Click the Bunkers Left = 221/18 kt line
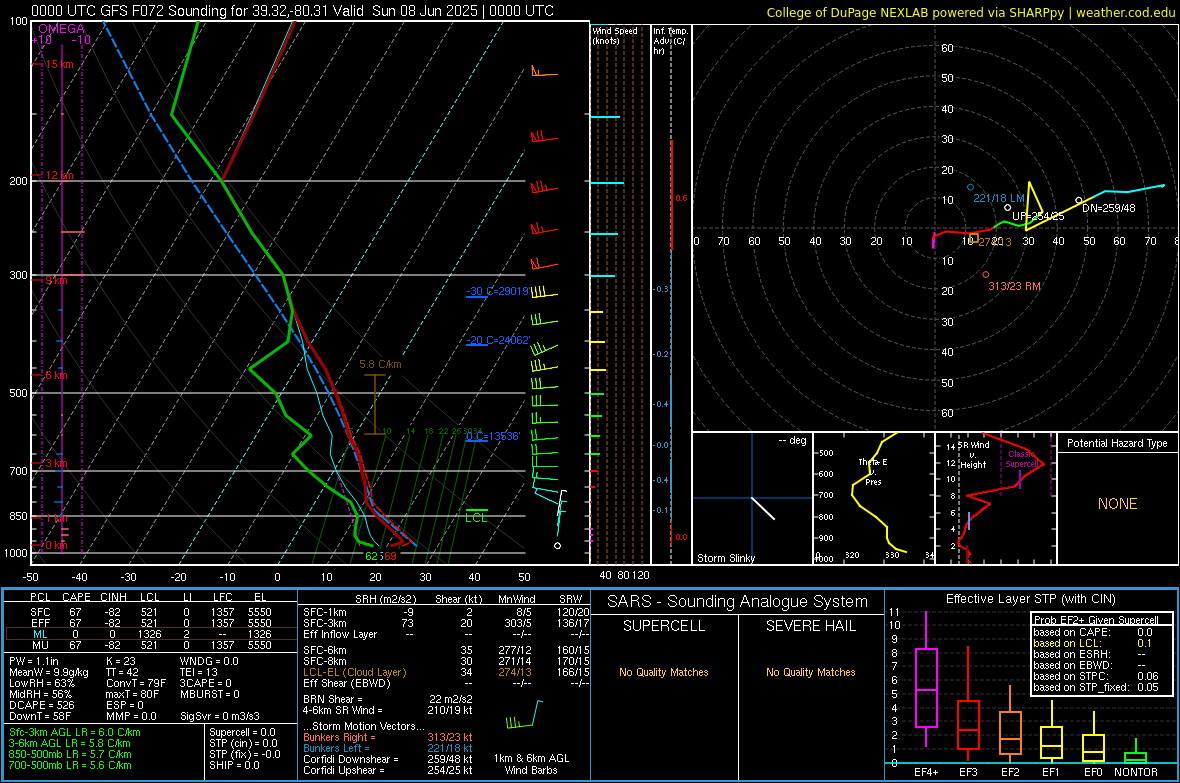Screen dimensions: 1180x783 [388, 748]
